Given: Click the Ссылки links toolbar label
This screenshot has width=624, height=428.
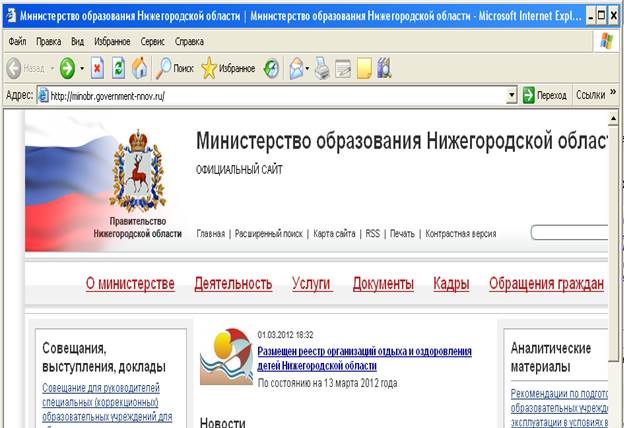Looking at the screenshot, I should 591,95.
